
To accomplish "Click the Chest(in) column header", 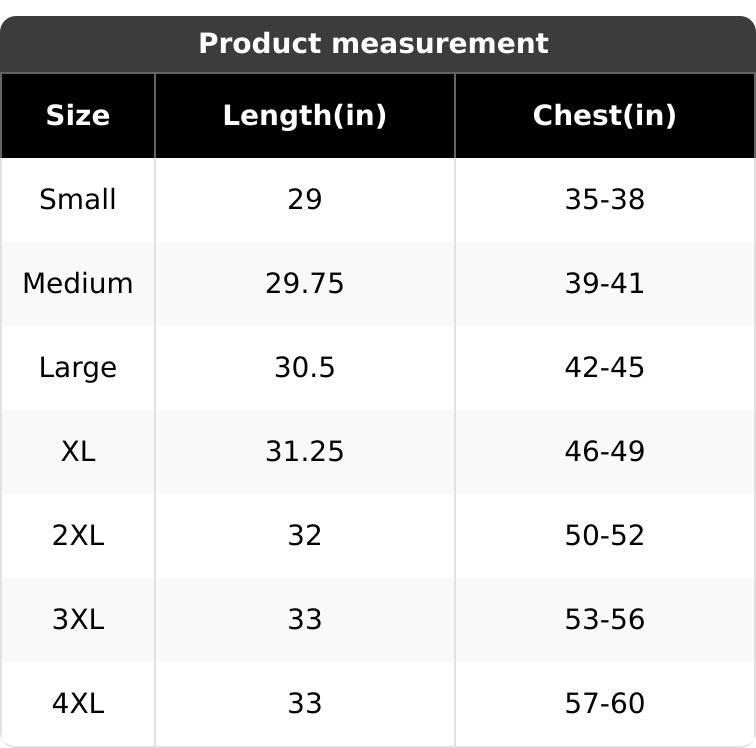I will (x=604, y=116).
